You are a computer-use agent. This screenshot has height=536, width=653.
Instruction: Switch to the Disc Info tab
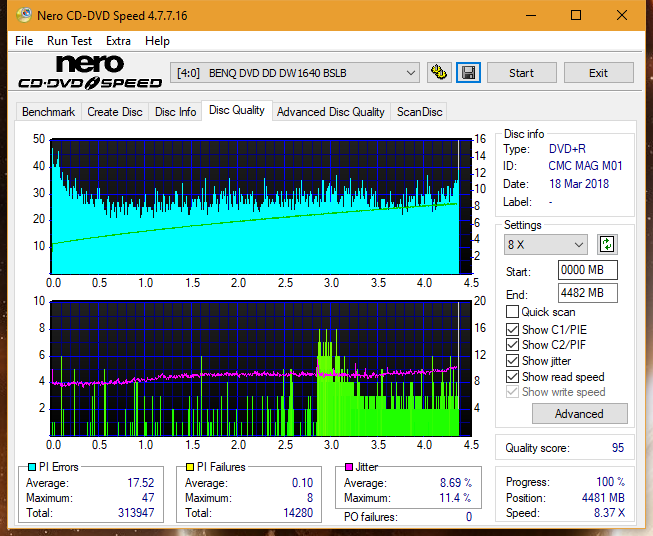coord(175,112)
